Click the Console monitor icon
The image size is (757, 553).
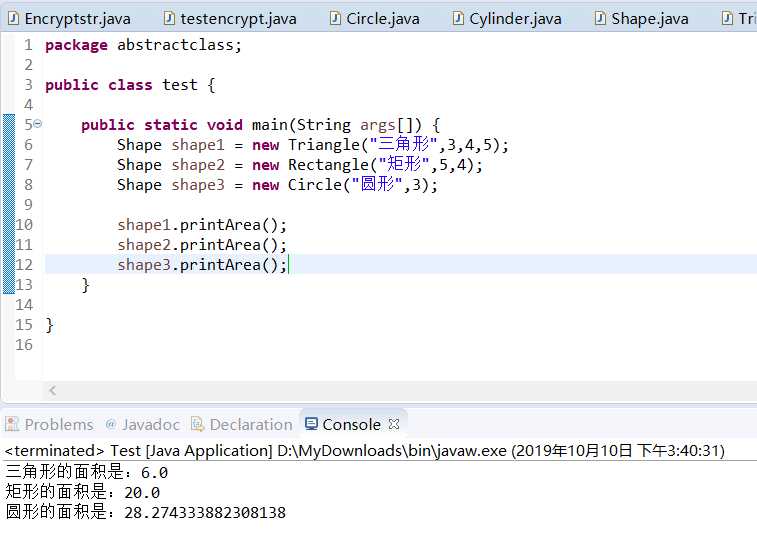(x=311, y=424)
